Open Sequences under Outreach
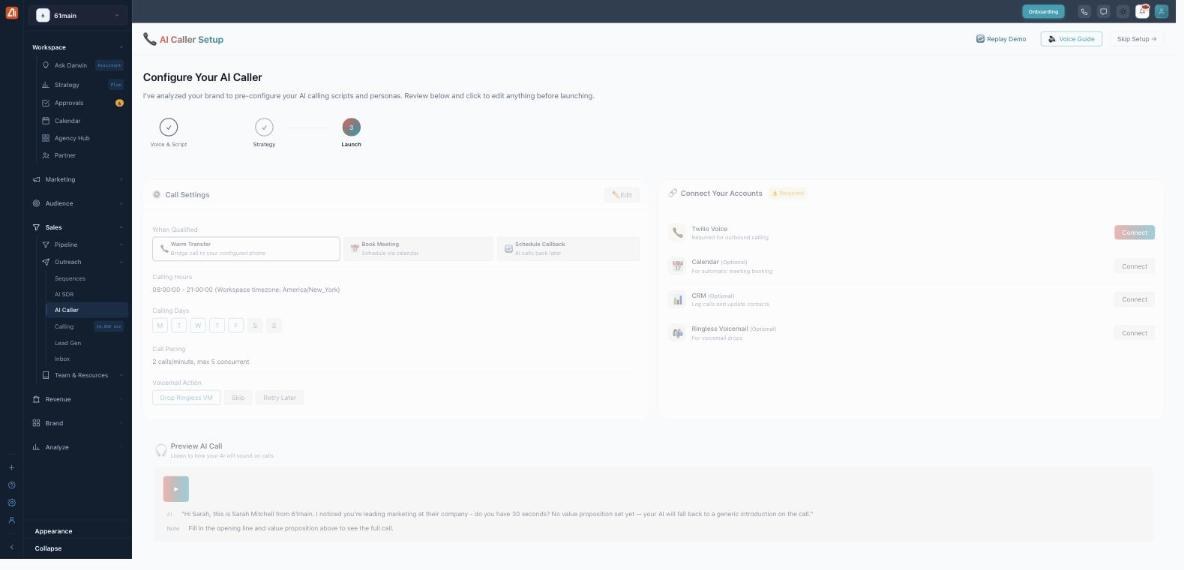Image resolution: width=1184 pixels, height=570 pixels. click(86, 279)
